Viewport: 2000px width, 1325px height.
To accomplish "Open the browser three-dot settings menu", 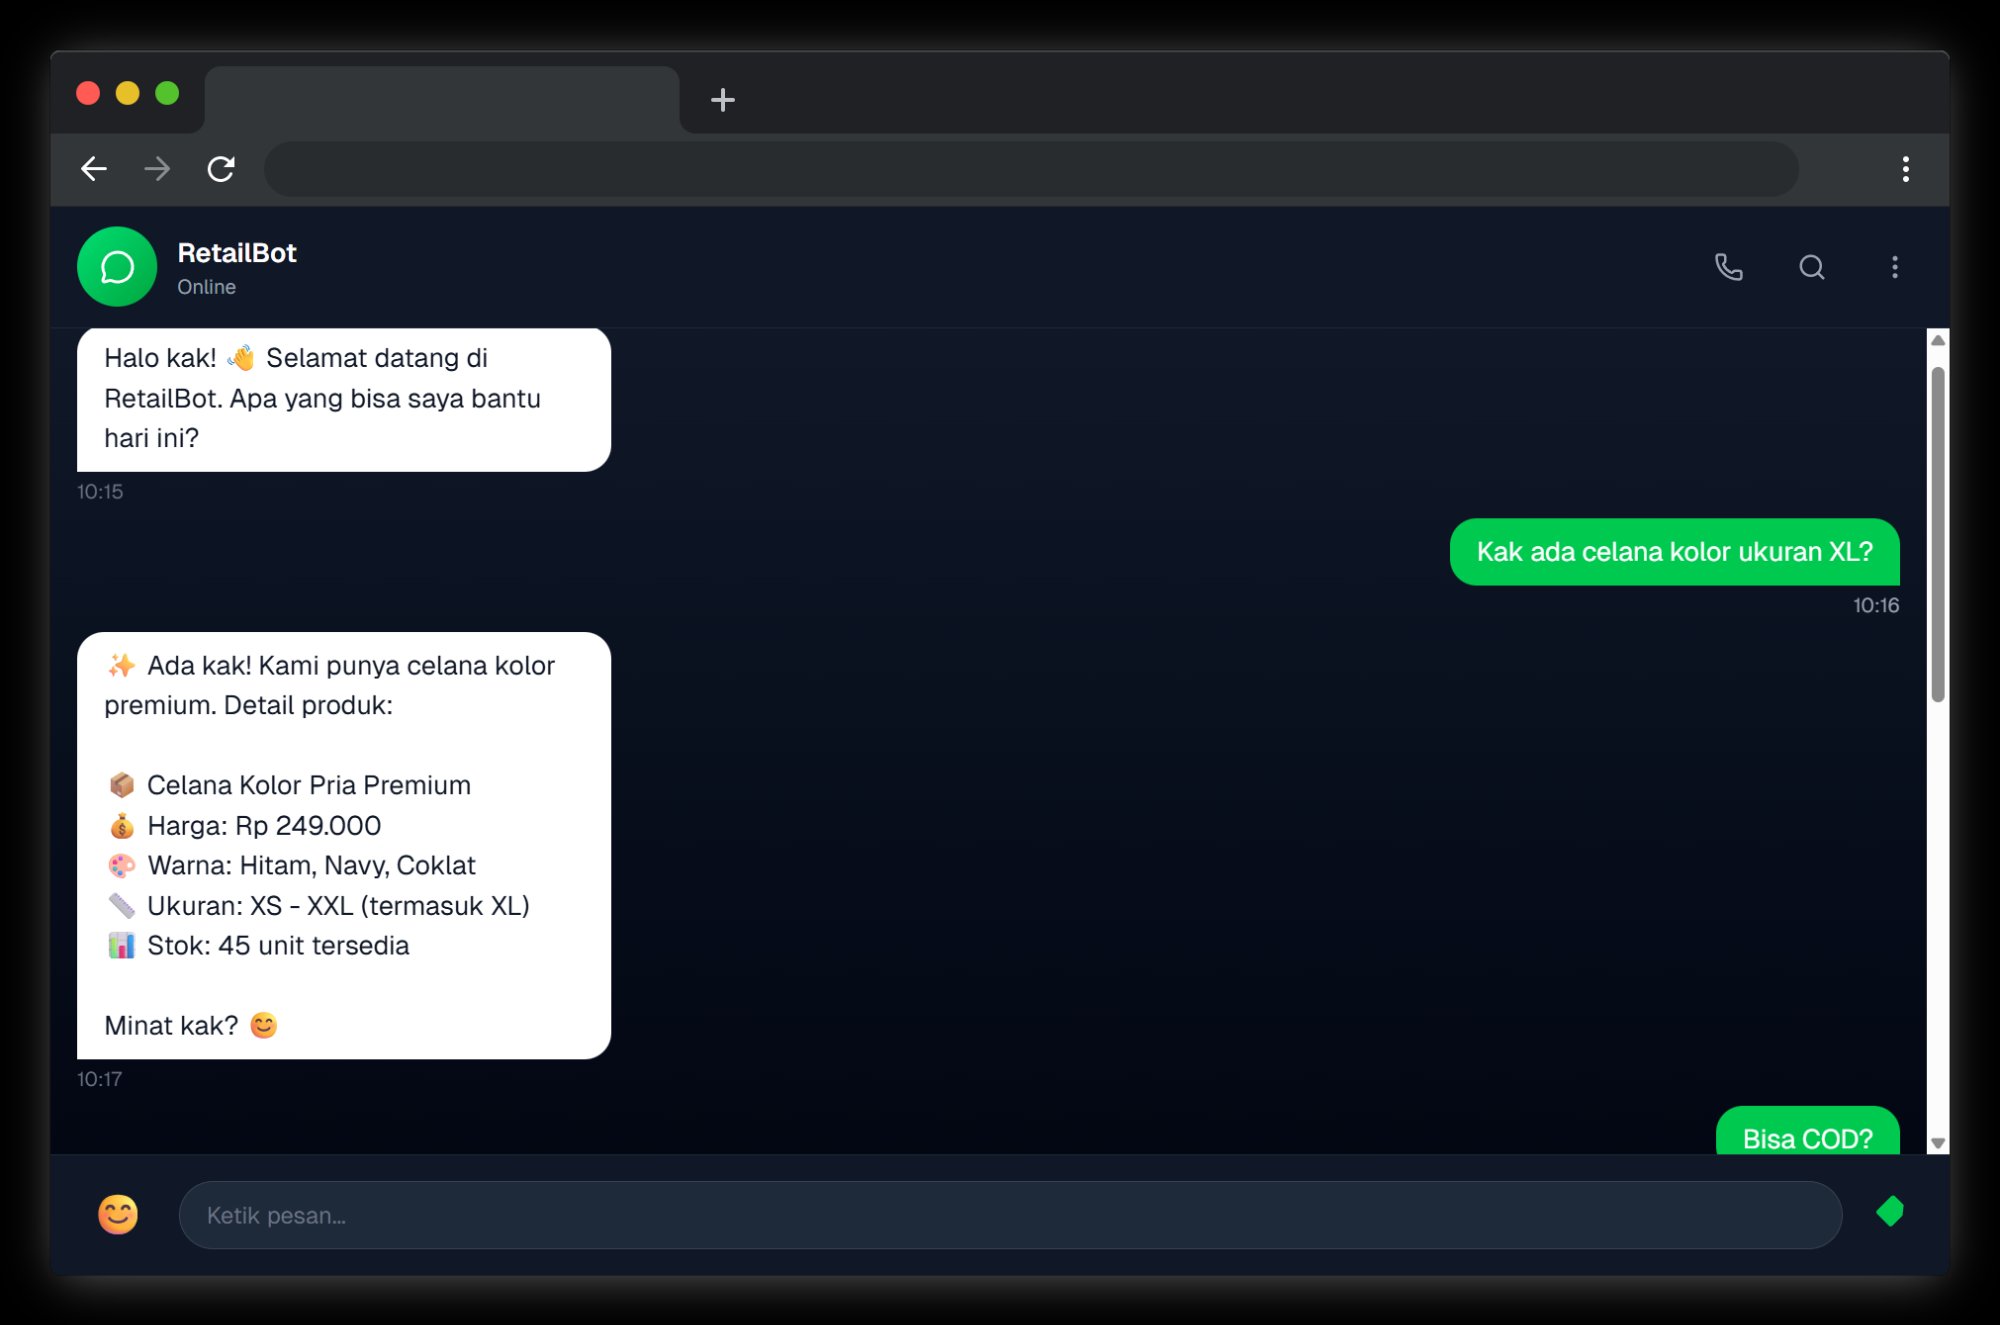I will (1906, 168).
